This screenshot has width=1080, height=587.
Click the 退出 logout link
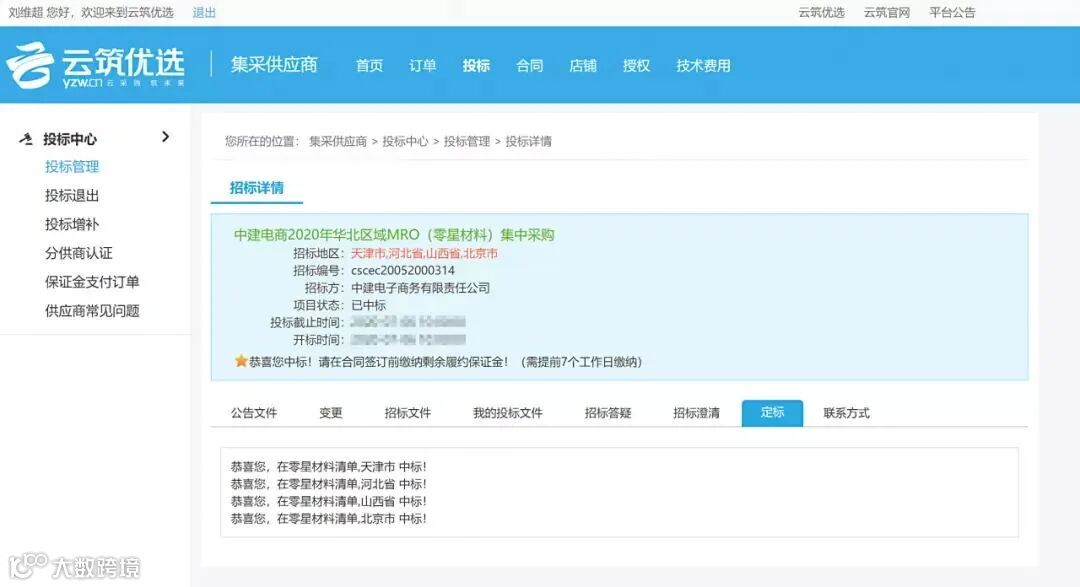click(204, 12)
